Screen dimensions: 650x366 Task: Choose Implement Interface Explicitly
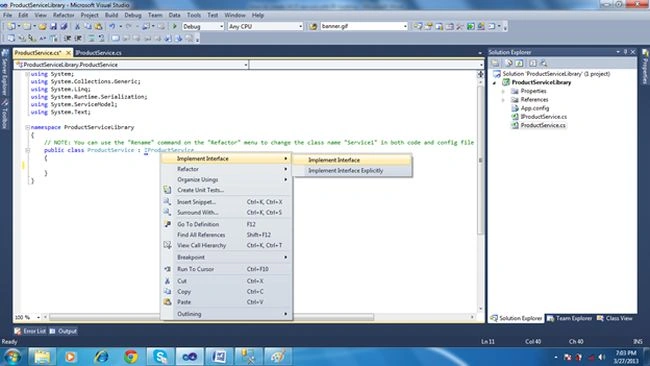352,170
